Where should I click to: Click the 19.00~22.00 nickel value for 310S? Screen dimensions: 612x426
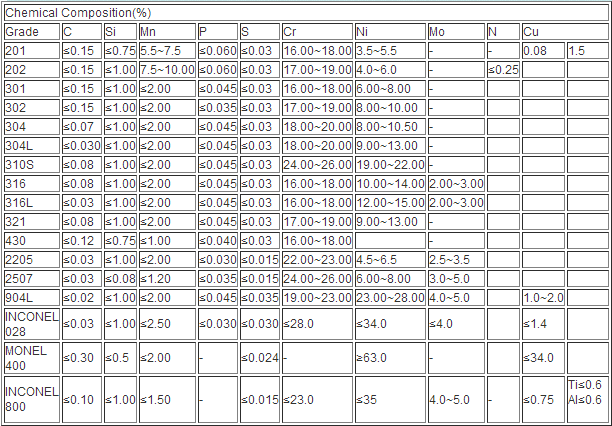coord(388,164)
